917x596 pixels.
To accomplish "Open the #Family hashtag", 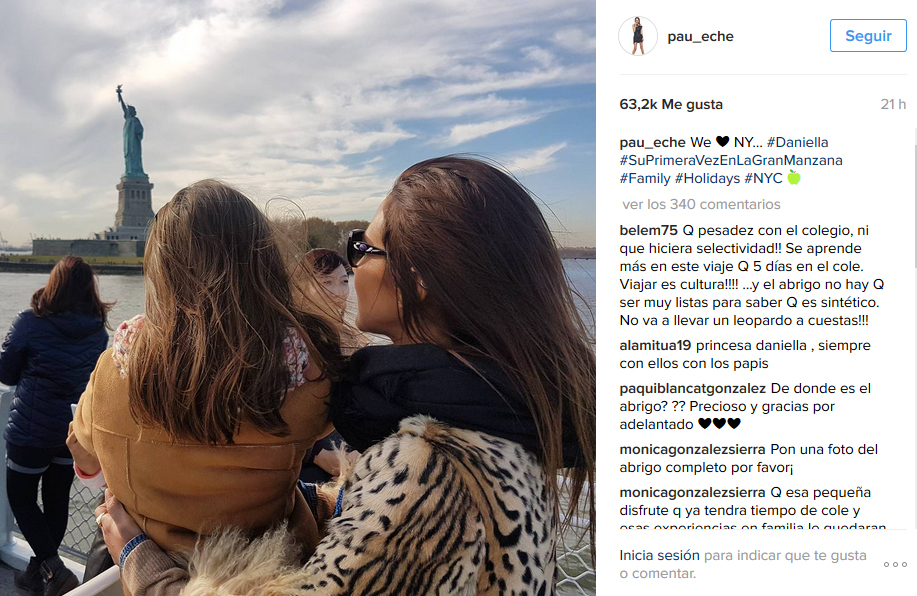I will coord(645,178).
